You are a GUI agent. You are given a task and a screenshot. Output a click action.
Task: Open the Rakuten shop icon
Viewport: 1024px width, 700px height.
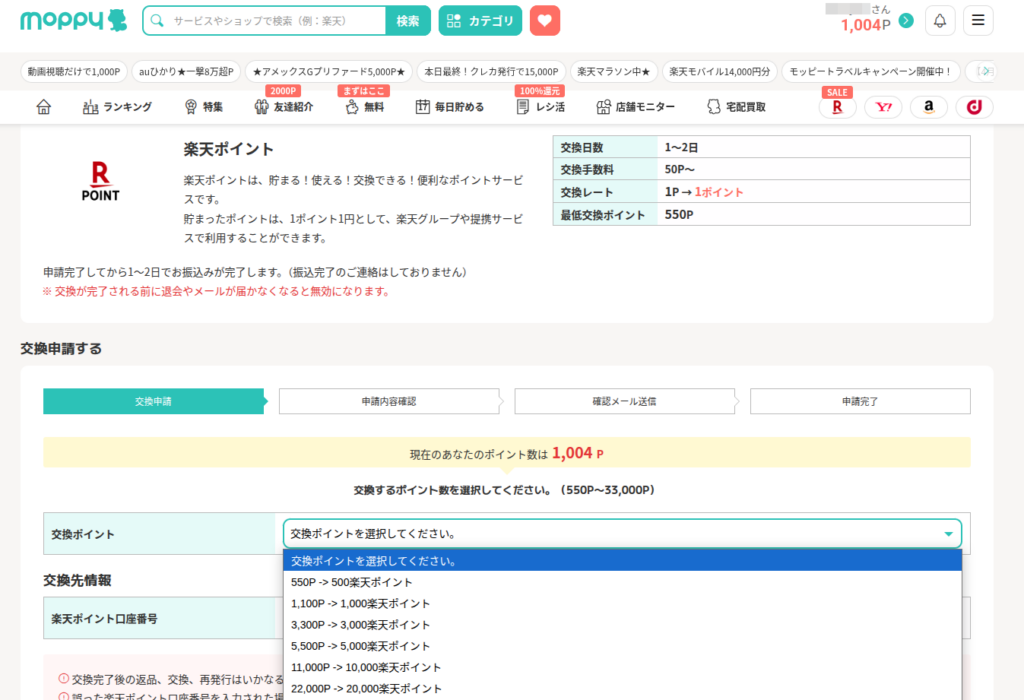(x=837, y=107)
